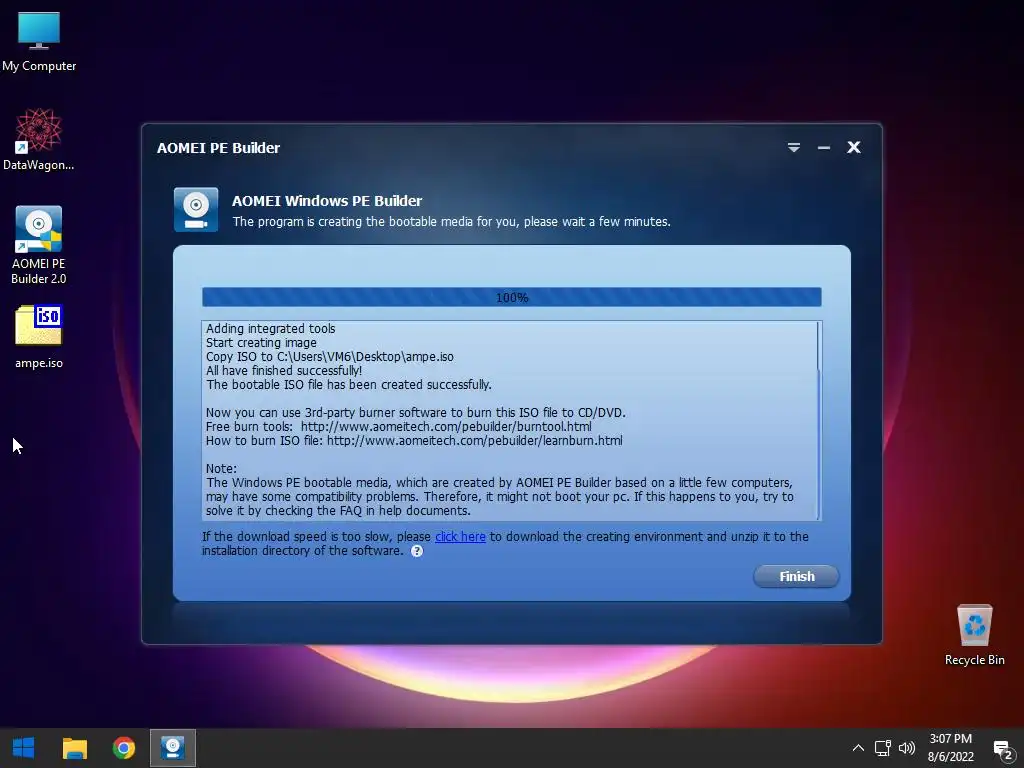Click the help question mark icon
Image resolution: width=1024 pixels, height=768 pixels.
[x=417, y=551]
